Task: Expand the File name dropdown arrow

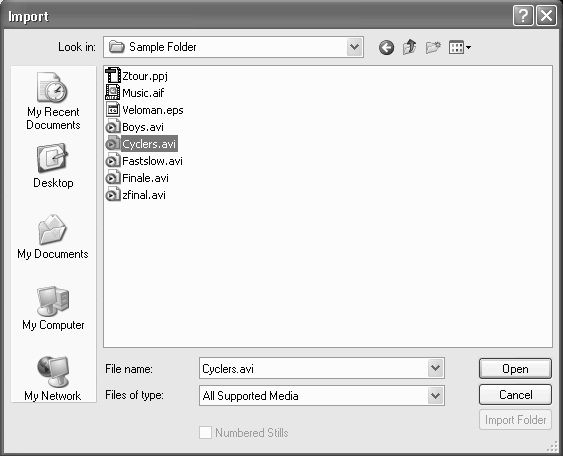Action: 436,368
